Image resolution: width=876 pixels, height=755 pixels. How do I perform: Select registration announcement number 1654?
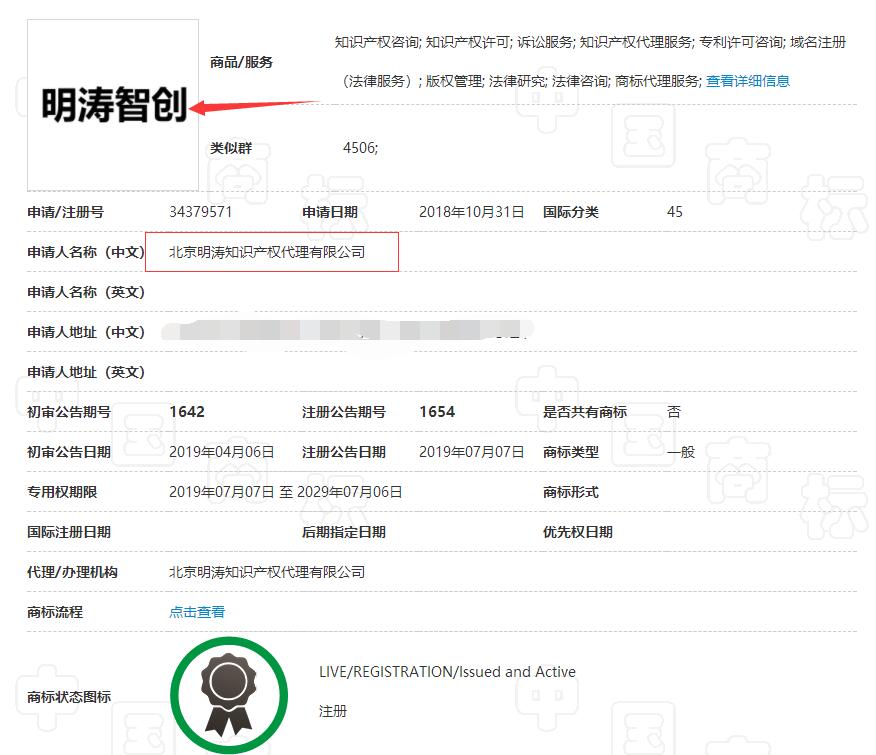tap(437, 412)
